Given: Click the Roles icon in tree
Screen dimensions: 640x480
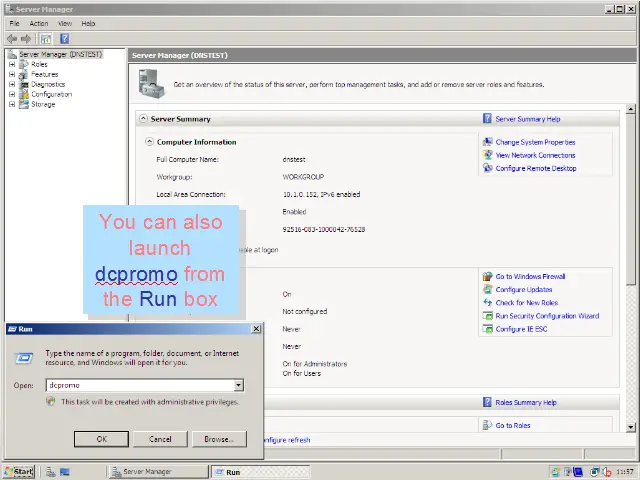Looking at the screenshot, I should (x=24, y=64).
